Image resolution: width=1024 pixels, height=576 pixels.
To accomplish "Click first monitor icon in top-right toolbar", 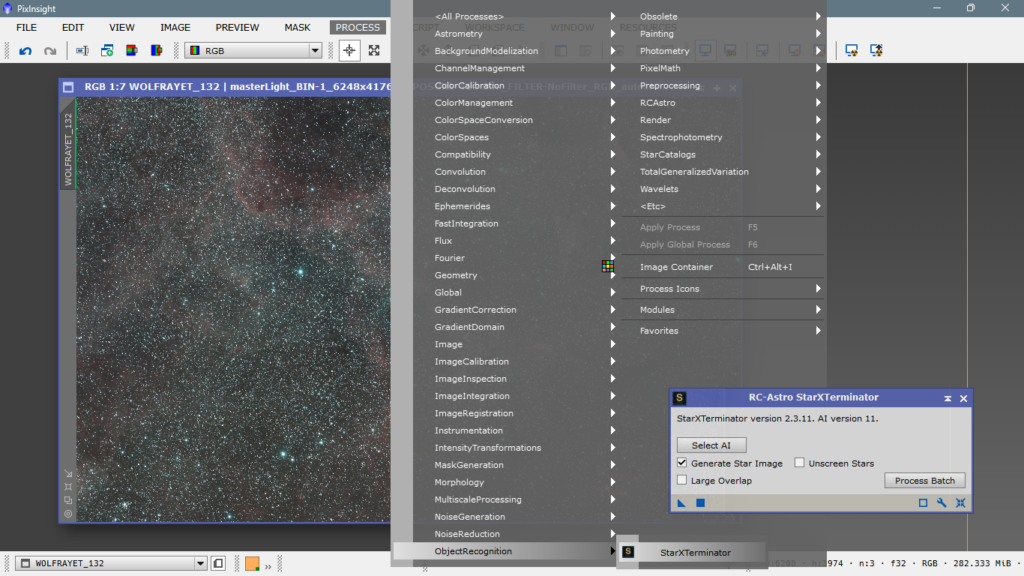I will (x=852, y=51).
